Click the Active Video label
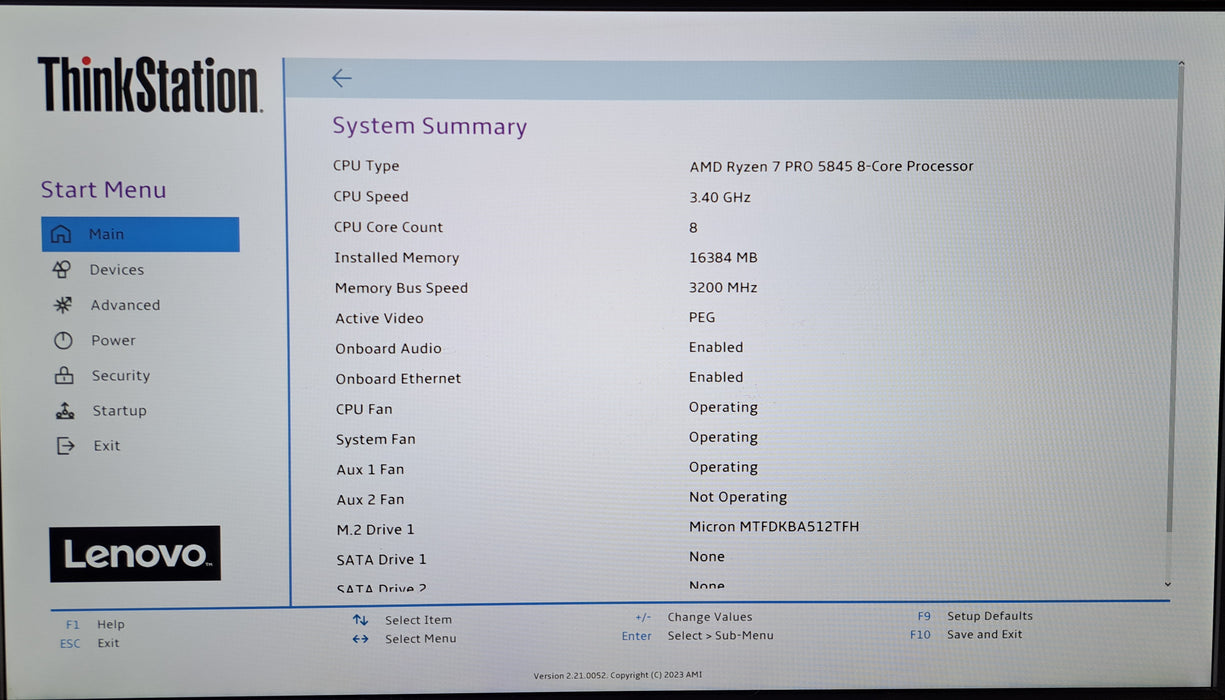The image size is (1225, 700). coord(379,318)
